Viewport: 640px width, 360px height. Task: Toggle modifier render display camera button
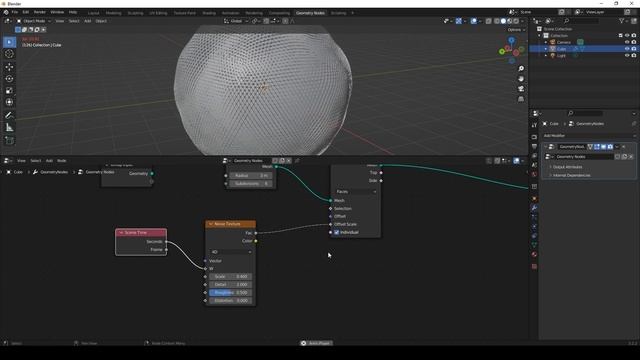(610, 147)
